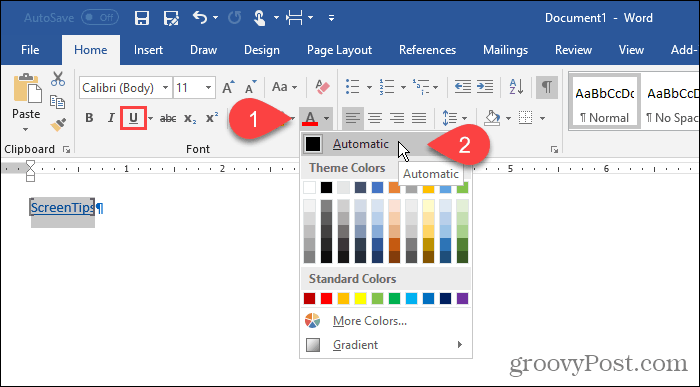The width and height of the screenshot is (700, 387).
Task: Switch to the Insert tab
Action: [x=148, y=50]
